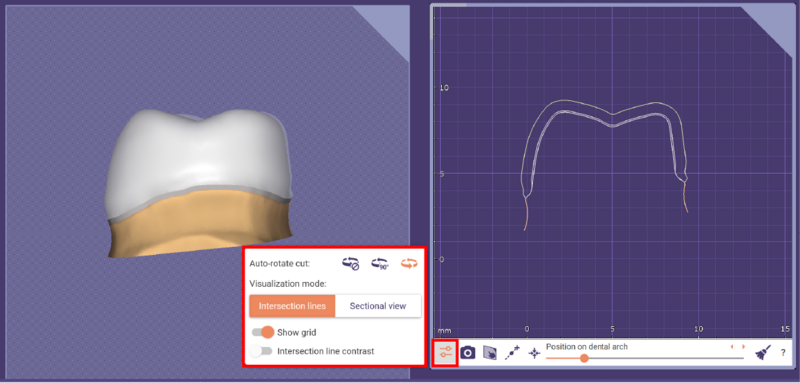Switch to Sectional view mode
Image resolution: width=800 pixels, height=383 pixels.
point(378,306)
